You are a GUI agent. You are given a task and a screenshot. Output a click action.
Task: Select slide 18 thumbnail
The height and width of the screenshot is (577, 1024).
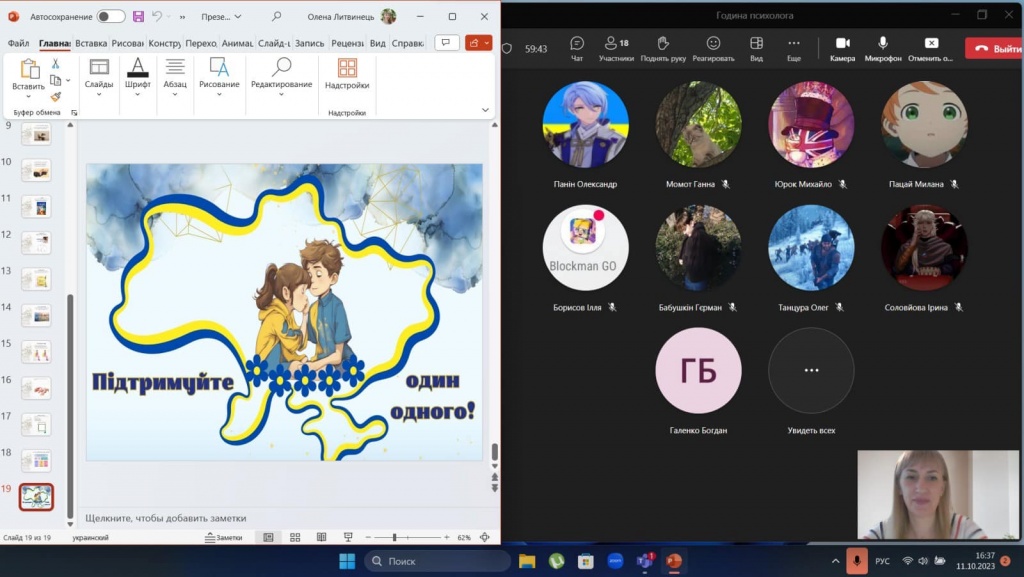pyautogui.click(x=36, y=461)
